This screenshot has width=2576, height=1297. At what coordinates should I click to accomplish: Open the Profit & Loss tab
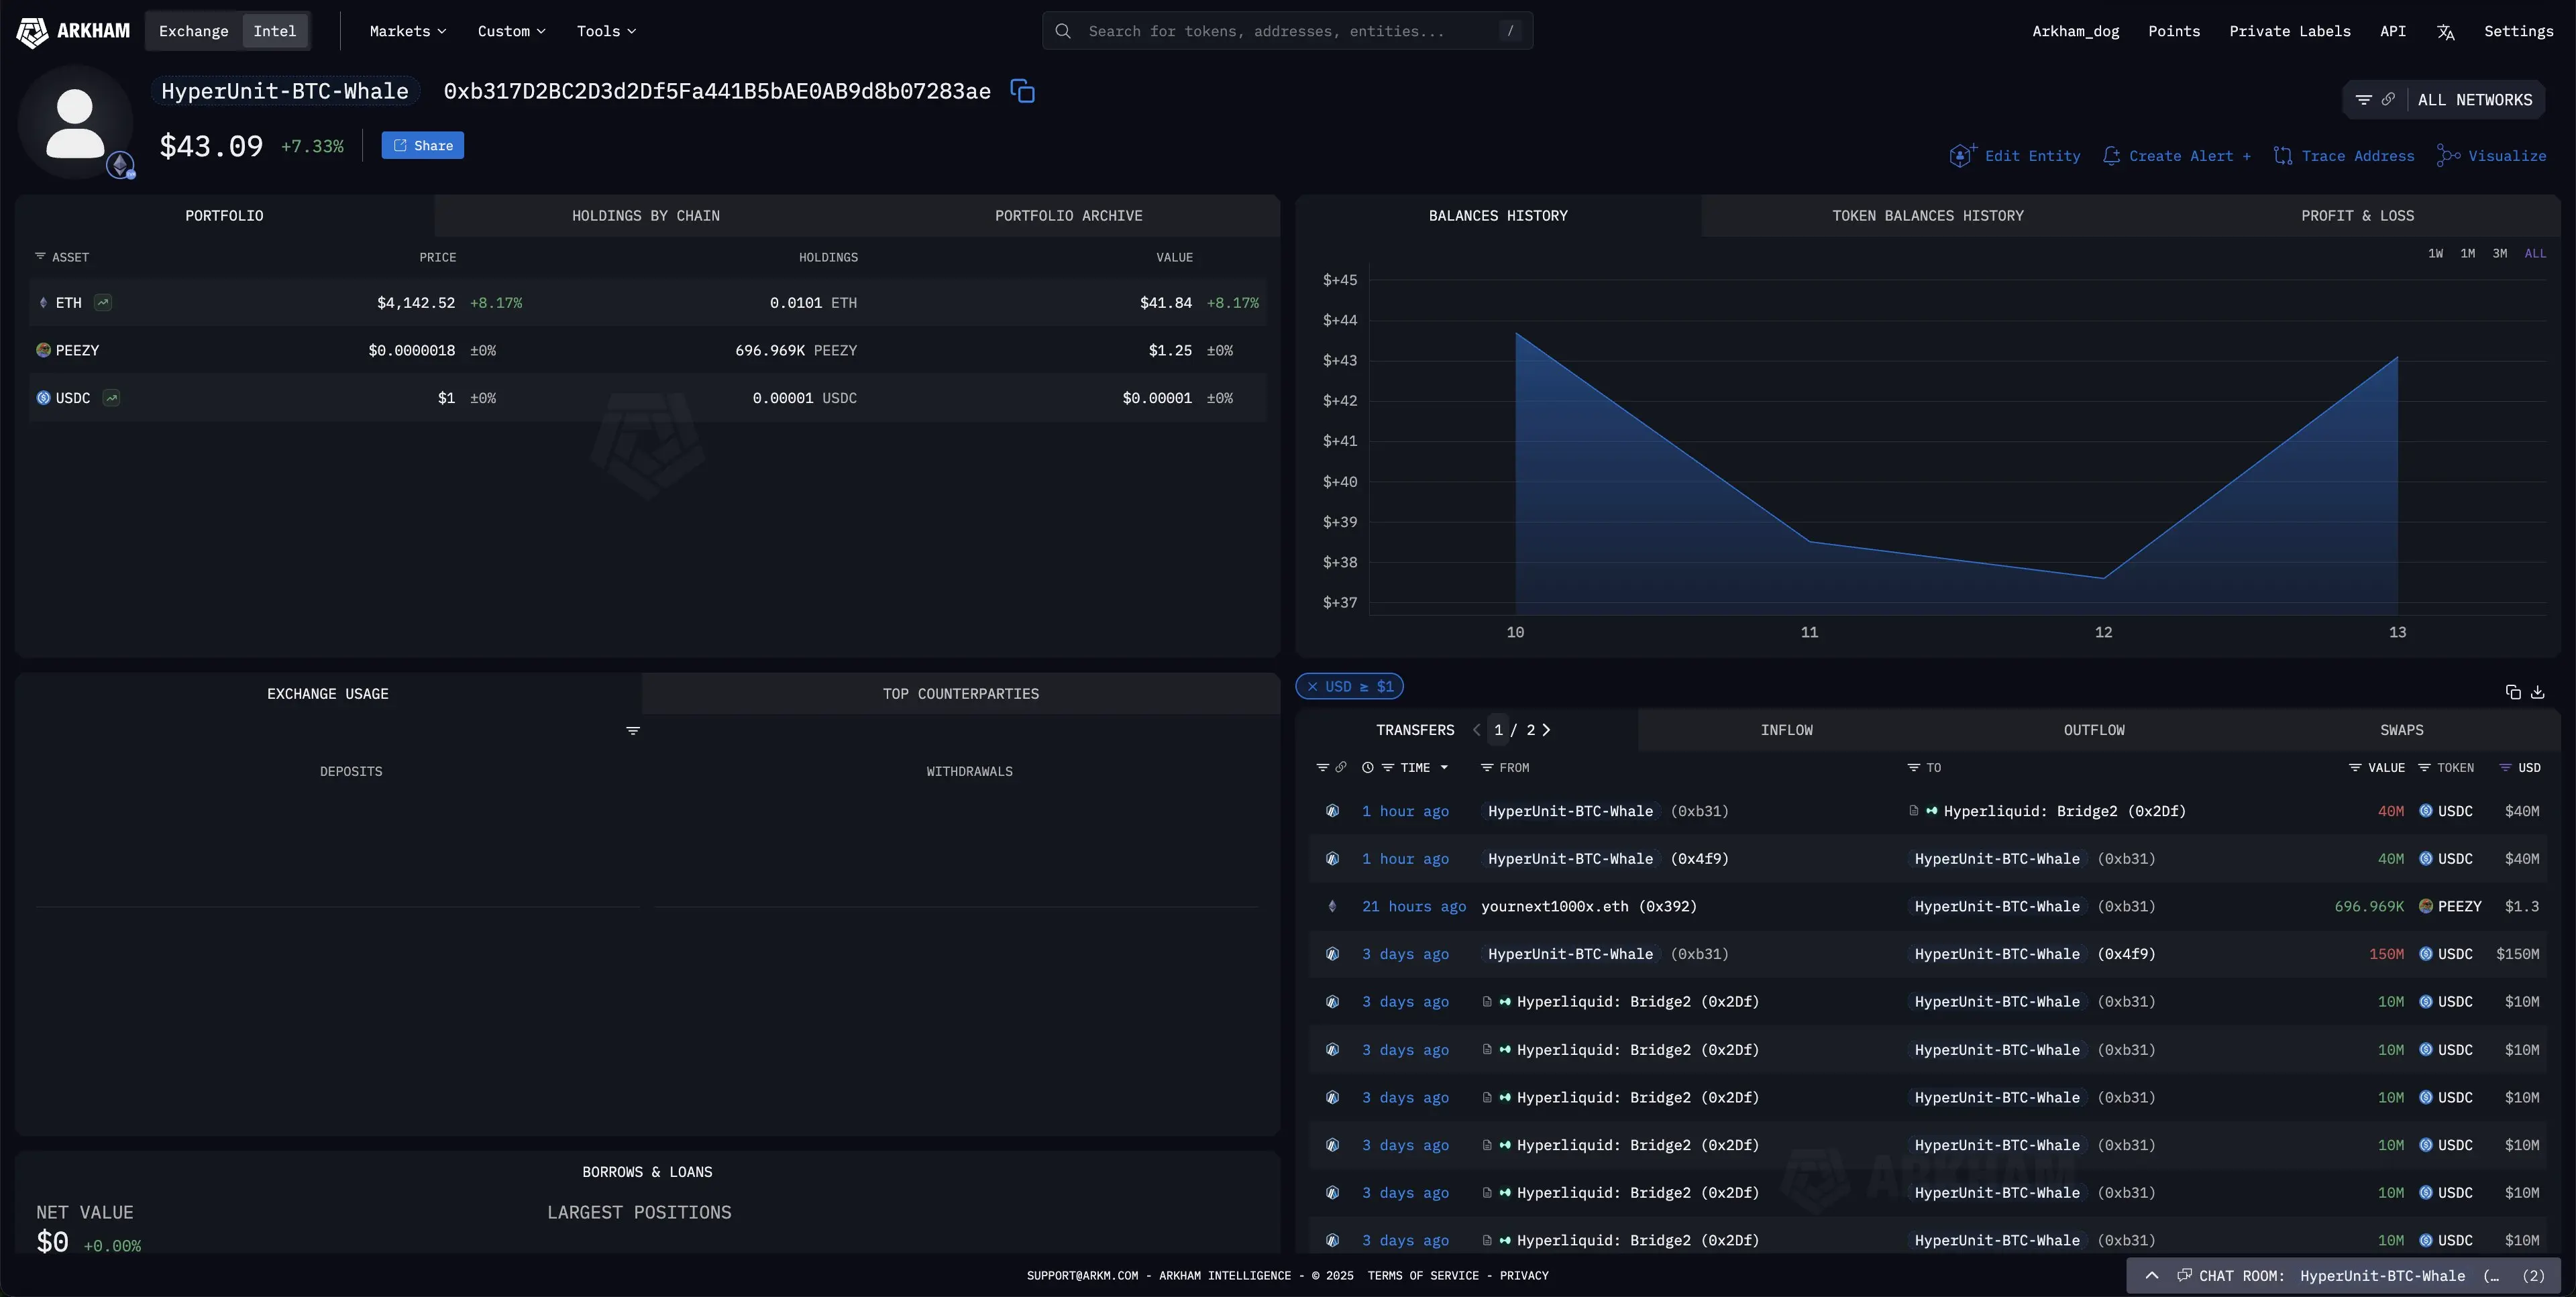(x=2357, y=216)
